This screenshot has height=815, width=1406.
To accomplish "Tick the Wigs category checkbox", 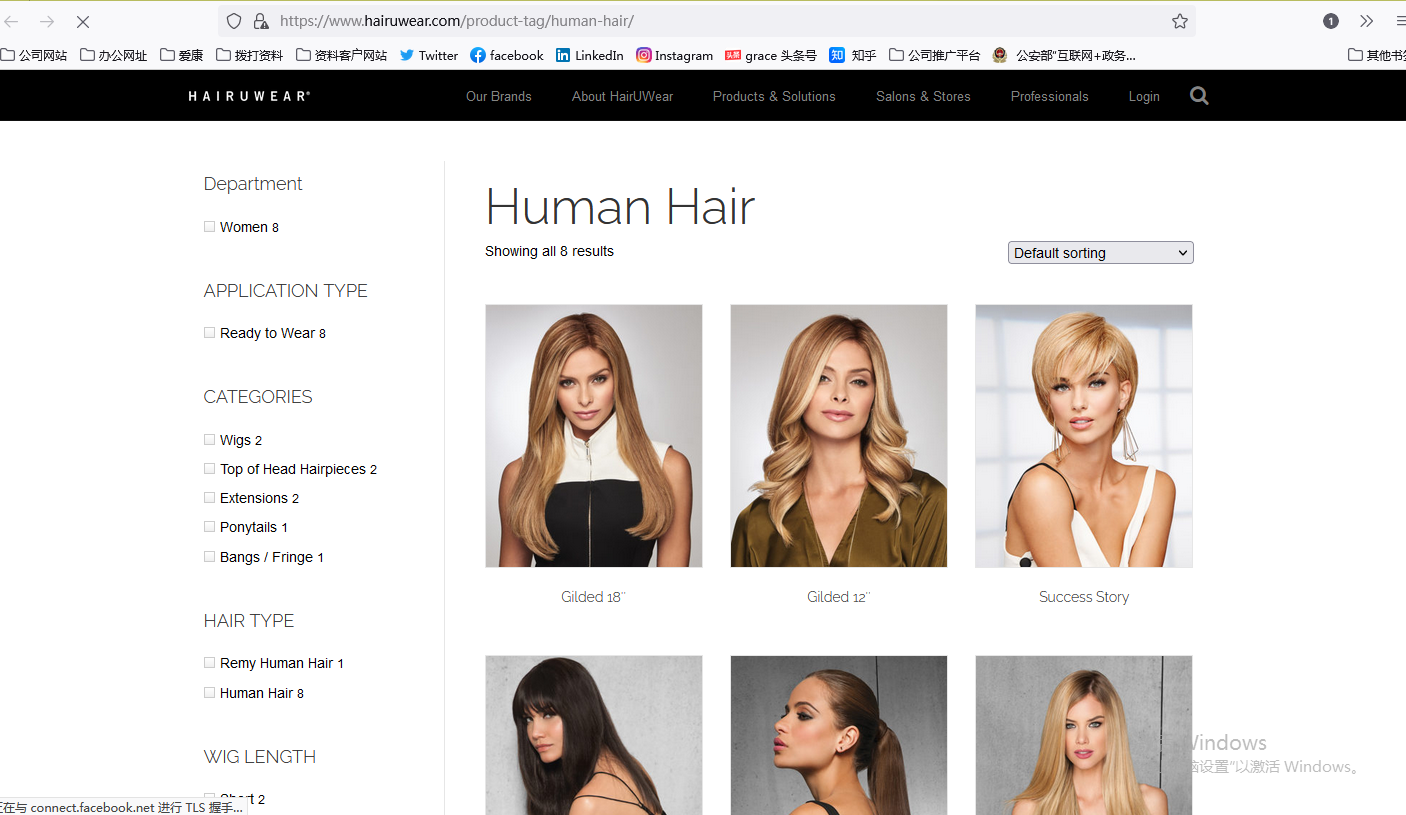I will coord(210,440).
